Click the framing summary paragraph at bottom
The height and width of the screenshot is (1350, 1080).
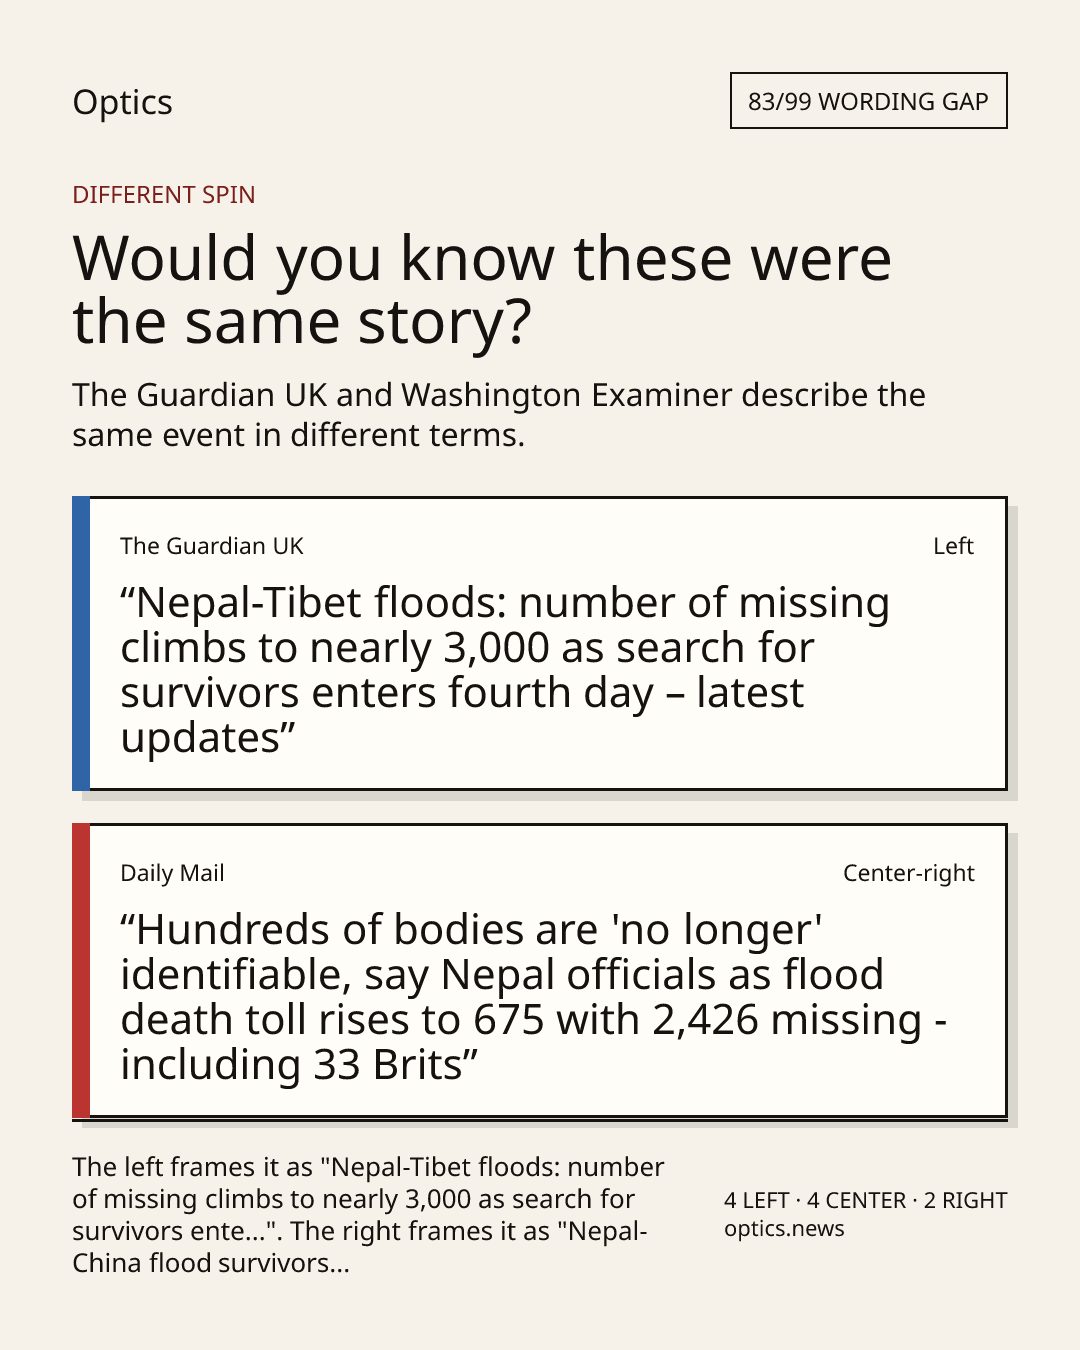pyautogui.click(x=368, y=1215)
